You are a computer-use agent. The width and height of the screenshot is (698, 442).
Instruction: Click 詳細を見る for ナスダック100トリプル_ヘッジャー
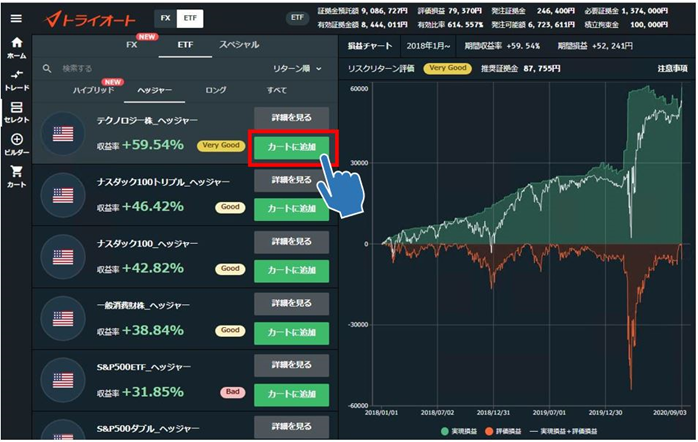point(292,179)
